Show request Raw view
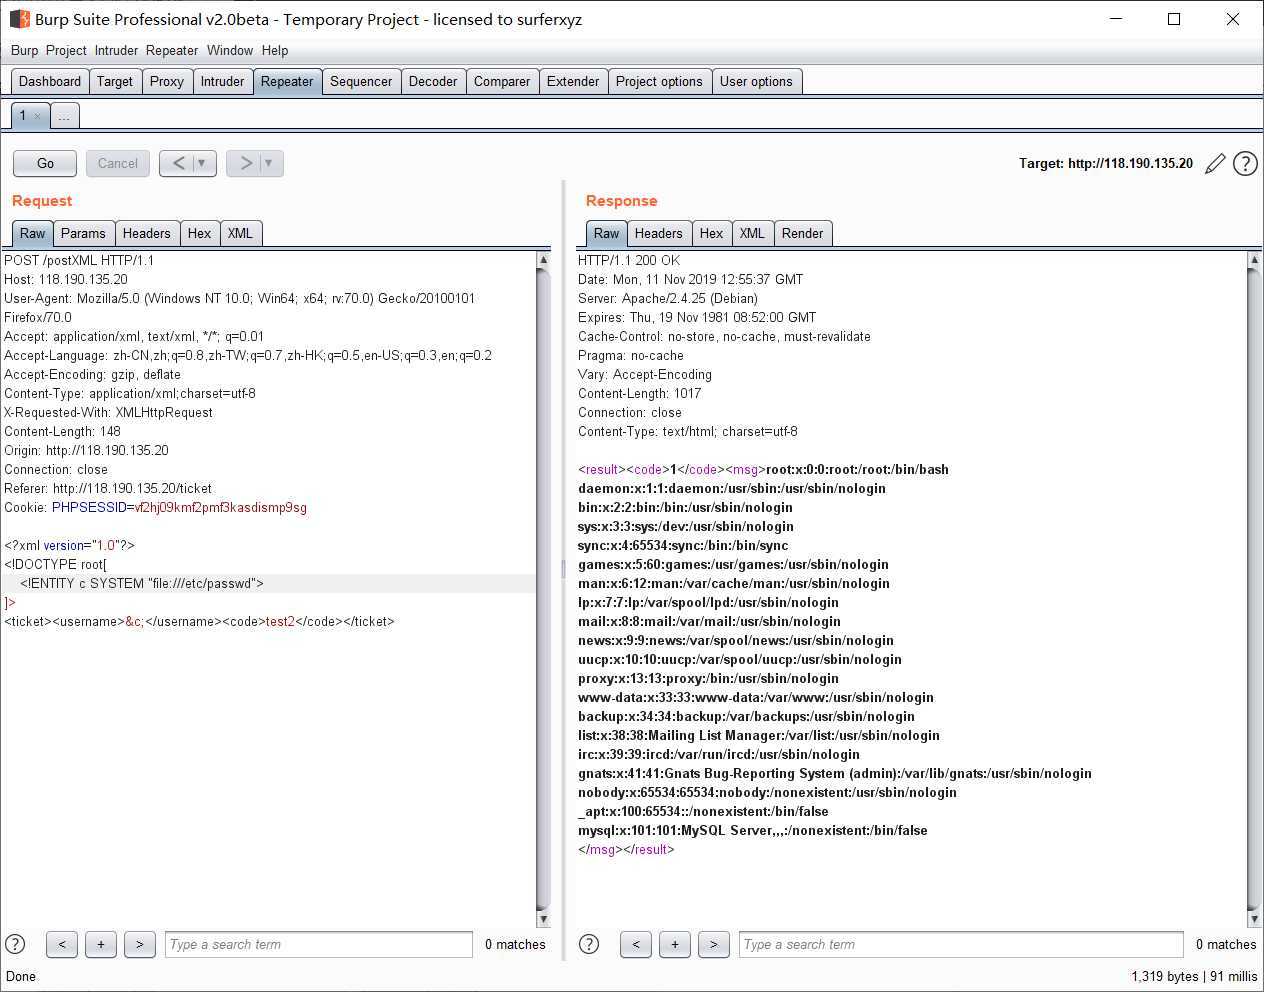Image resolution: width=1264 pixels, height=992 pixels. (33, 233)
